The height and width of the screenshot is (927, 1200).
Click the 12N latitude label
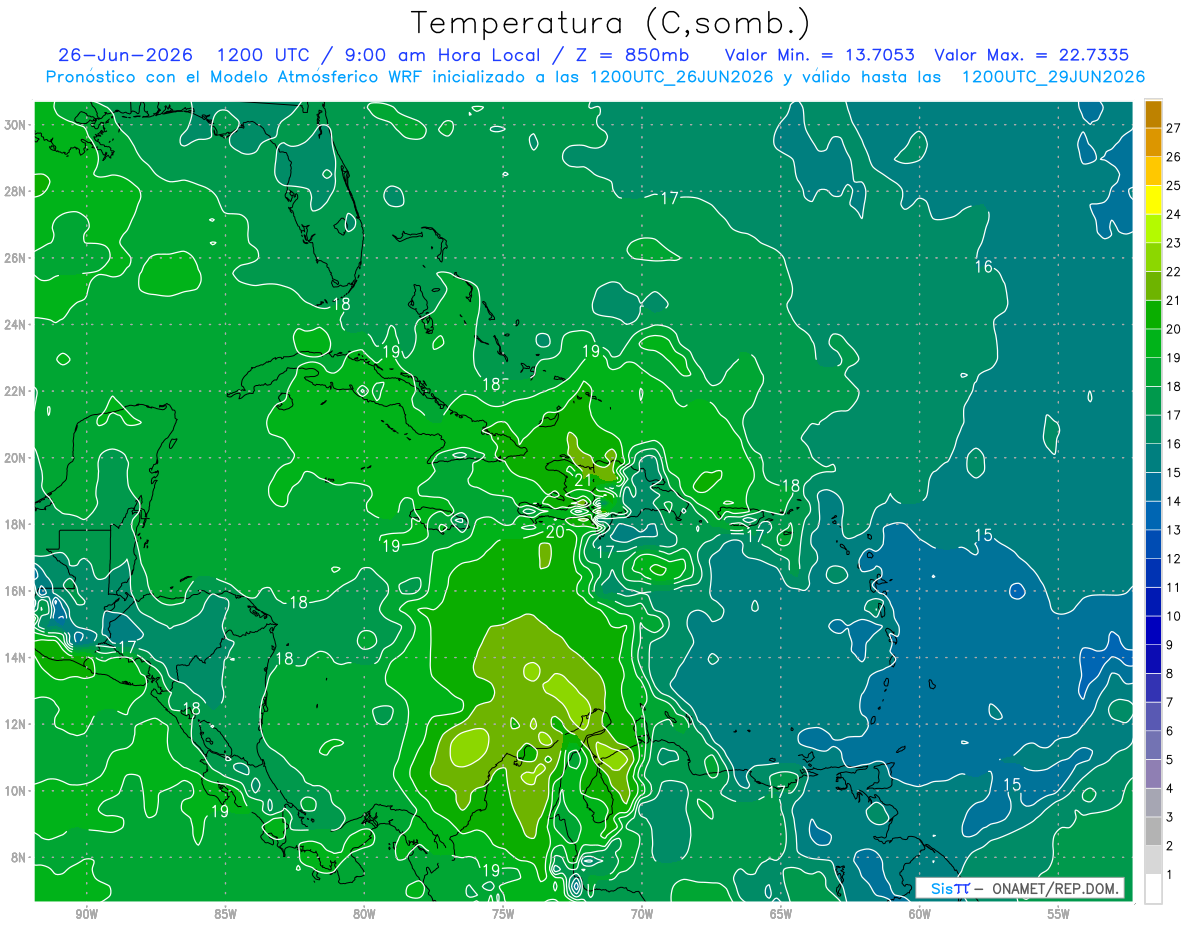[17, 724]
